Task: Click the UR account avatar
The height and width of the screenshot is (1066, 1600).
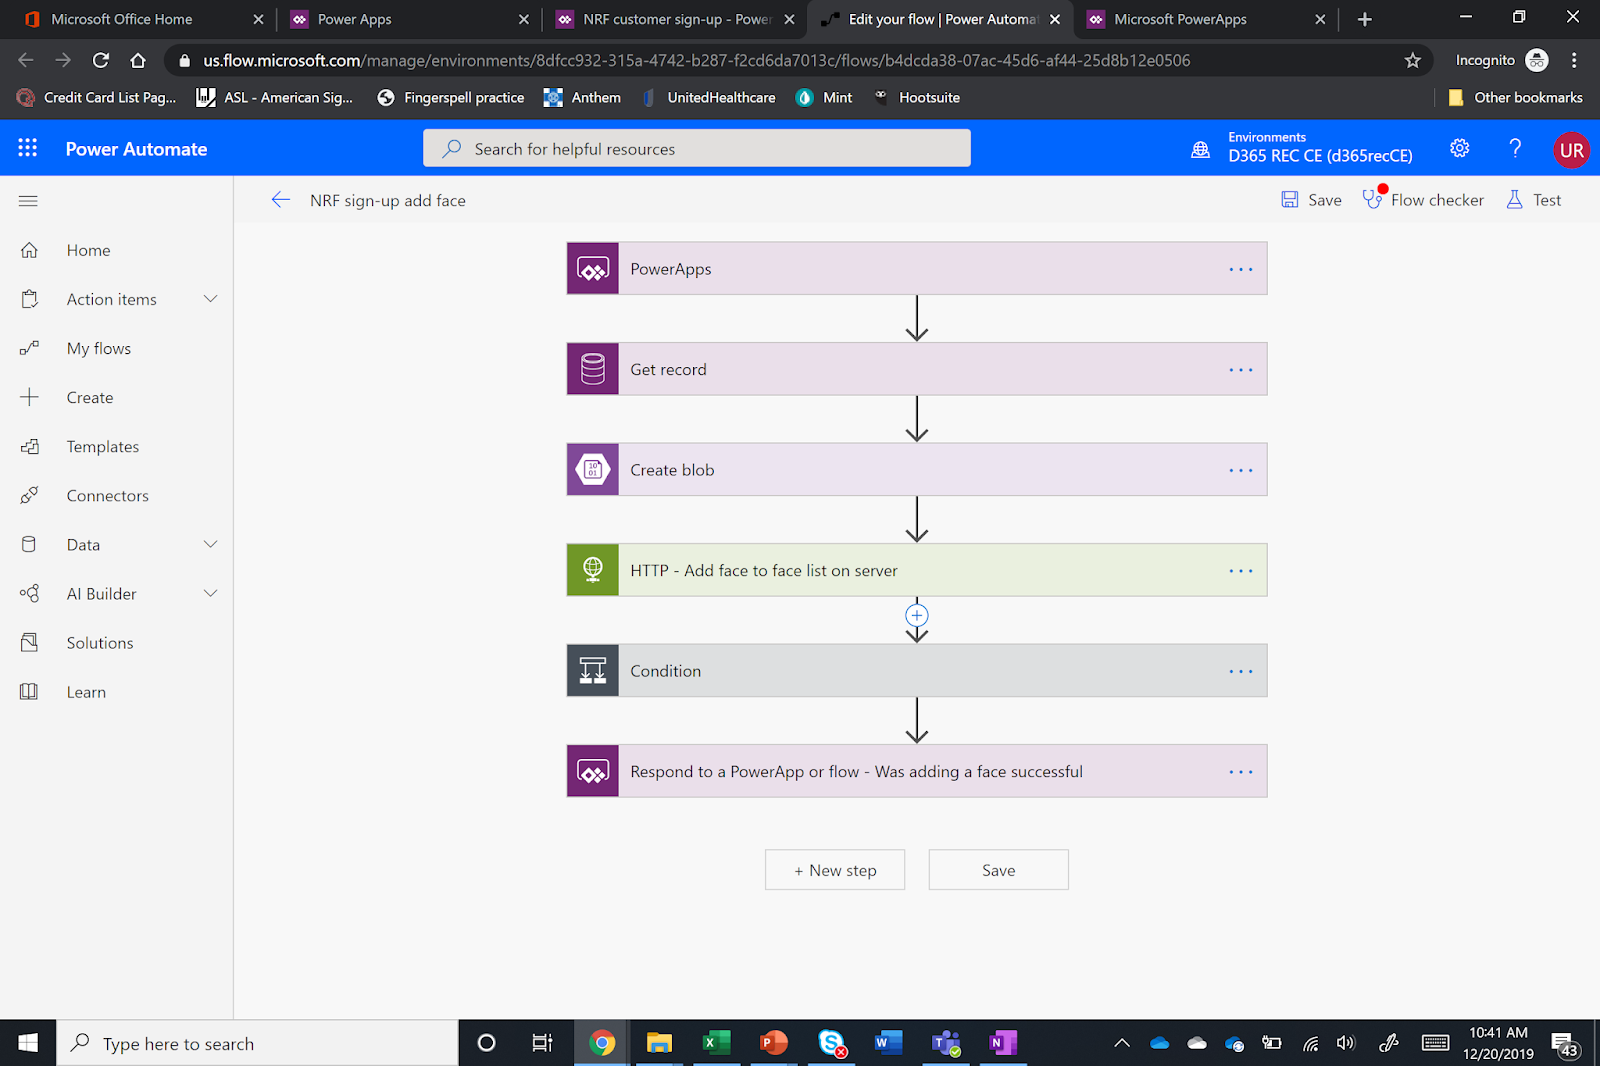Action: pos(1571,149)
